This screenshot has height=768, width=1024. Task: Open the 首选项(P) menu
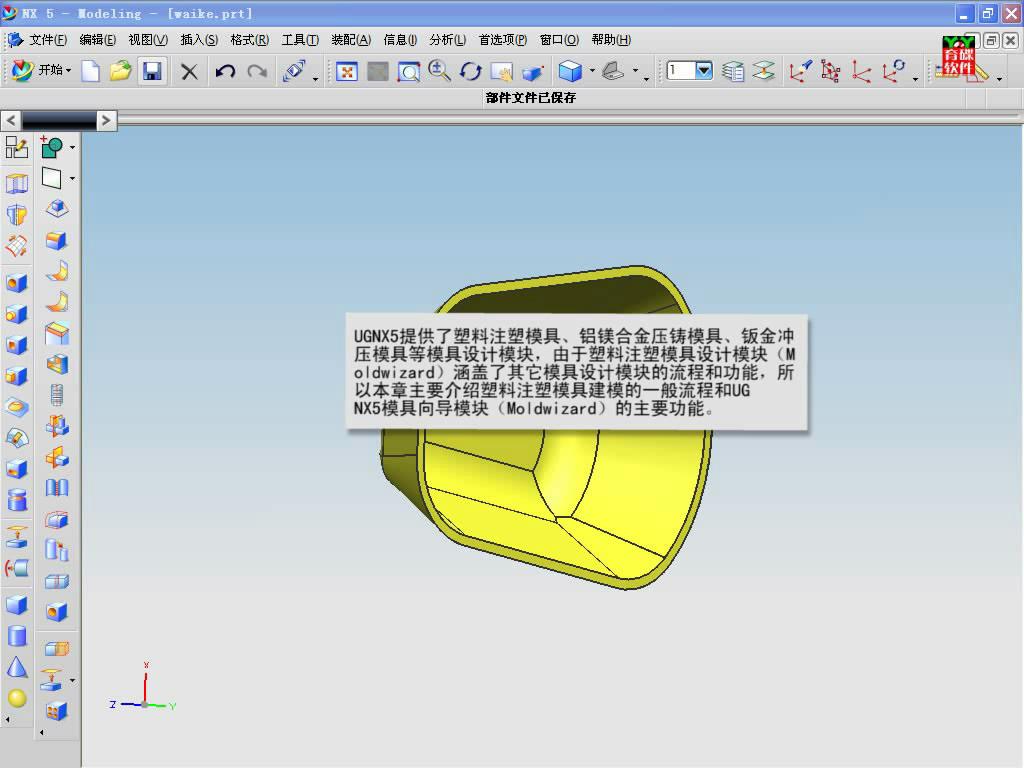(502, 40)
